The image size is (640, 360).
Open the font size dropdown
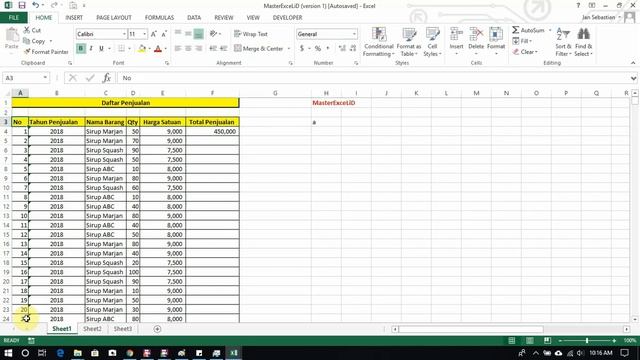[x=144, y=34]
